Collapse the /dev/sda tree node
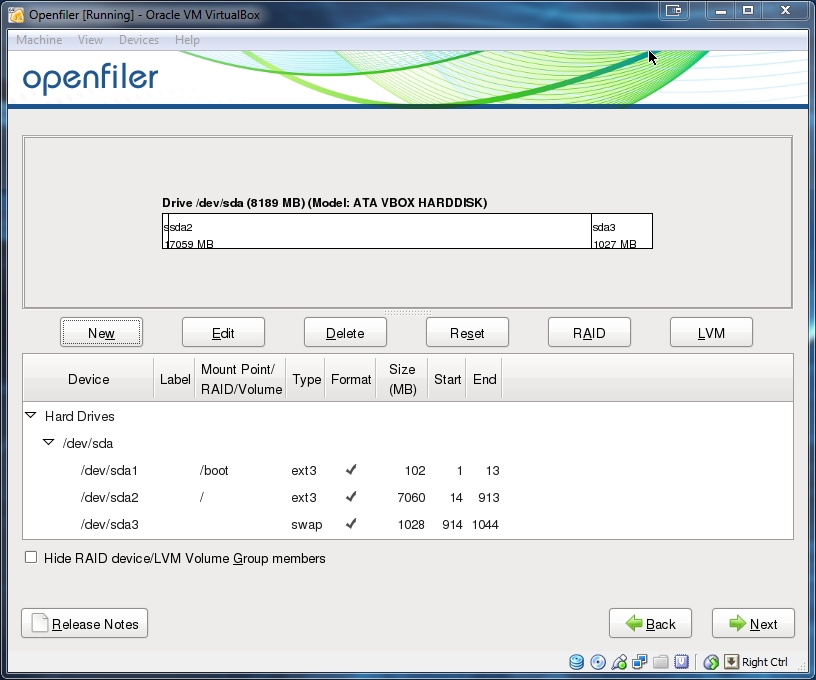Image resolution: width=816 pixels, height=680 pixels. (48, 442)
